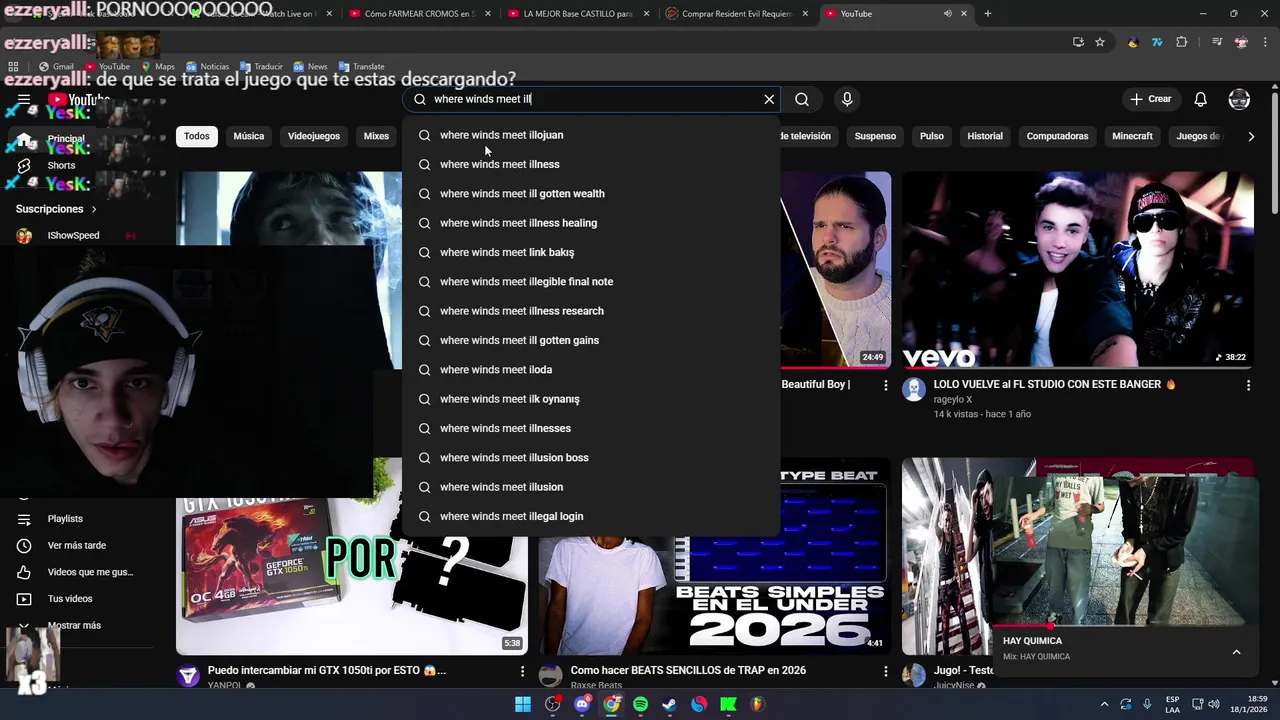Open options menu for Beautiful Boy video
This screenshot has height=720, width=1280.
click(885, 385)
